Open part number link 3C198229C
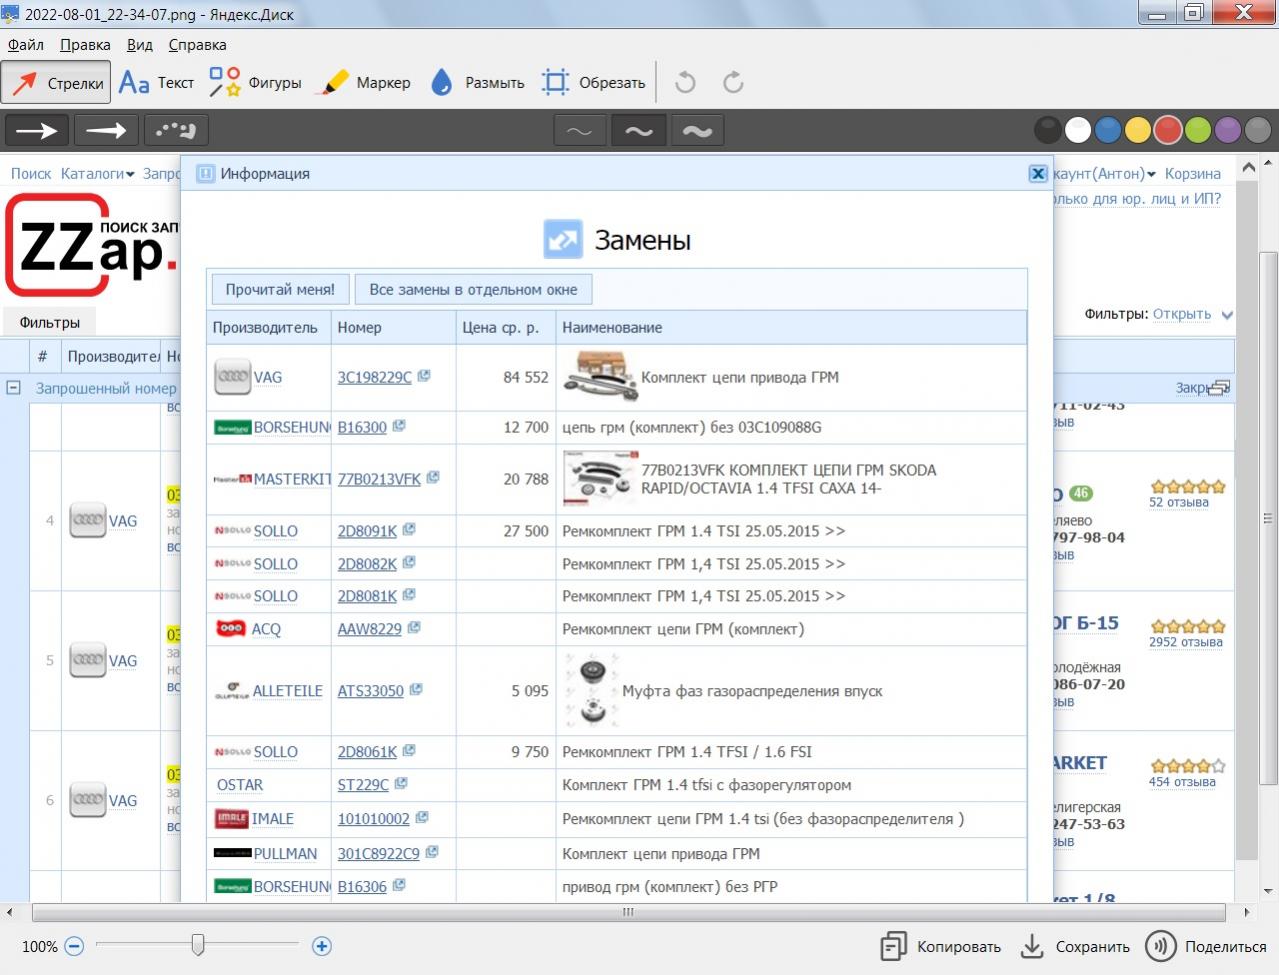The width and height of the screenshot is (1279, 975). tap(375, 377)
